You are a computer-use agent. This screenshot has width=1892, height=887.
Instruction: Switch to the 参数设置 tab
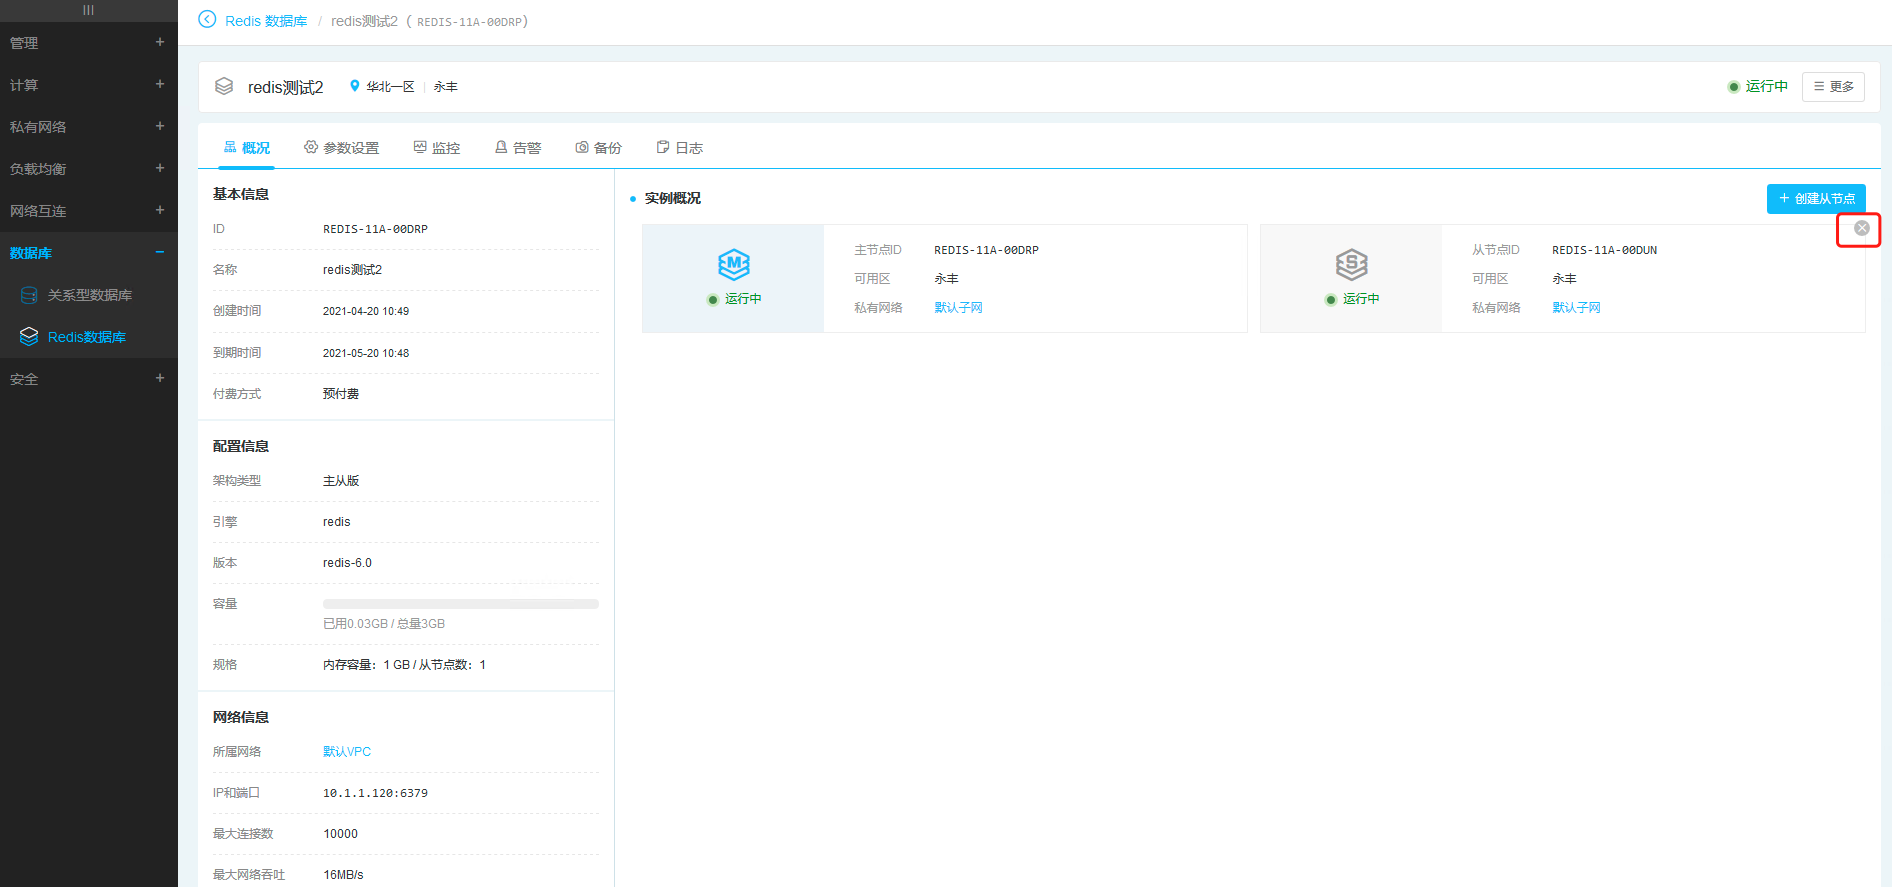(x=342, y=148)
